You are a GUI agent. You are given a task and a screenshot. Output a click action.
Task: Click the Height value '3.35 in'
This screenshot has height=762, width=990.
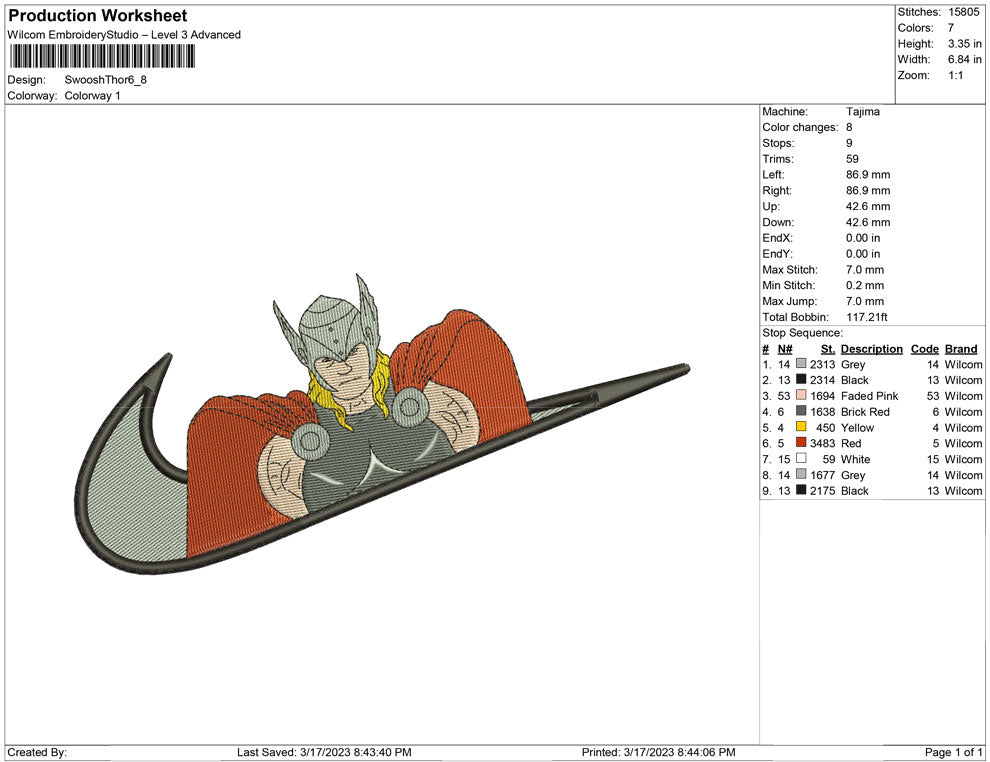[965, 44]
